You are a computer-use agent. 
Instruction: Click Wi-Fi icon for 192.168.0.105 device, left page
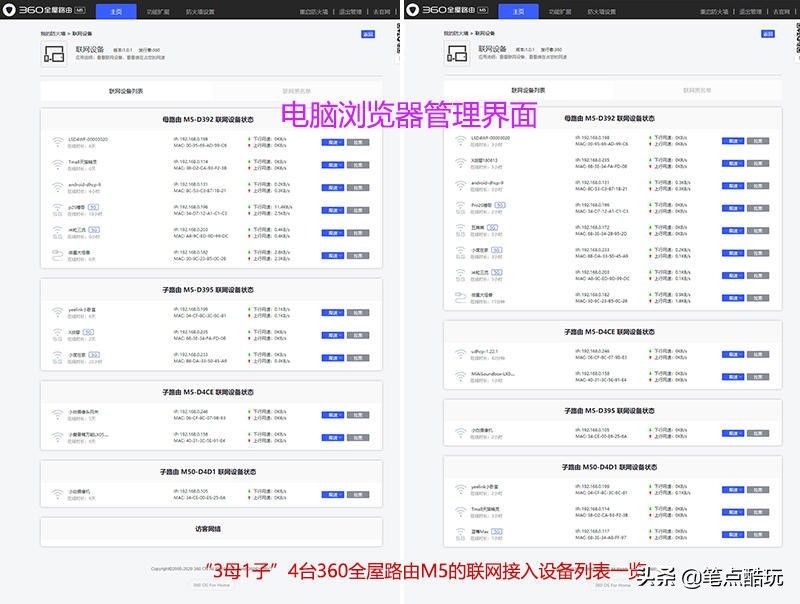(x=58, y=494)
